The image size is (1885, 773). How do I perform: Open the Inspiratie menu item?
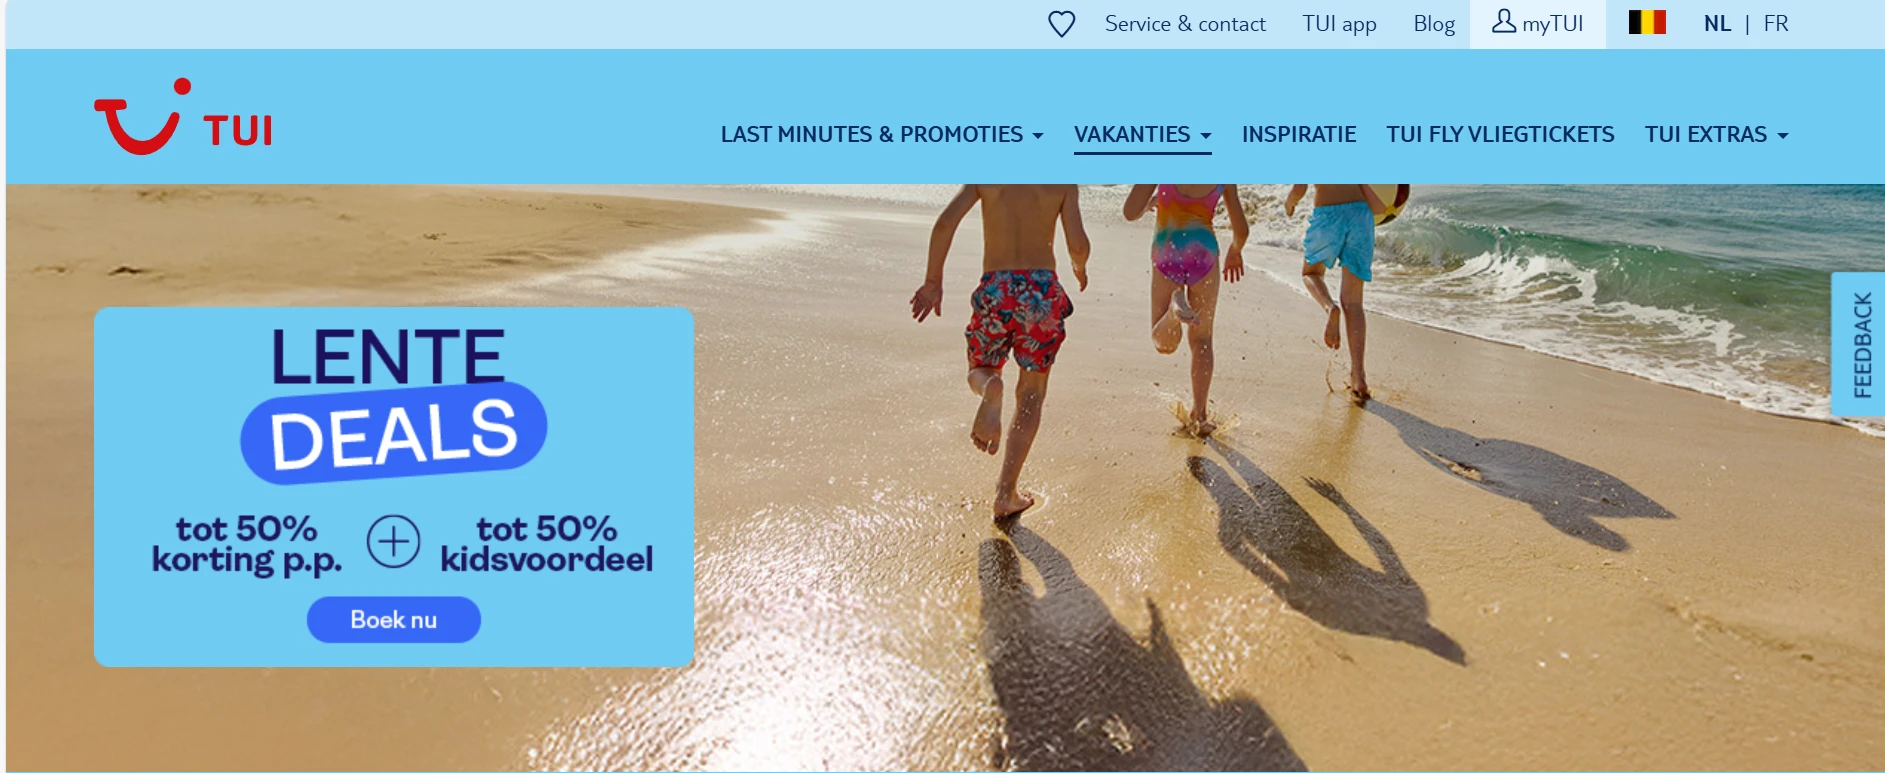[1299, 134]
